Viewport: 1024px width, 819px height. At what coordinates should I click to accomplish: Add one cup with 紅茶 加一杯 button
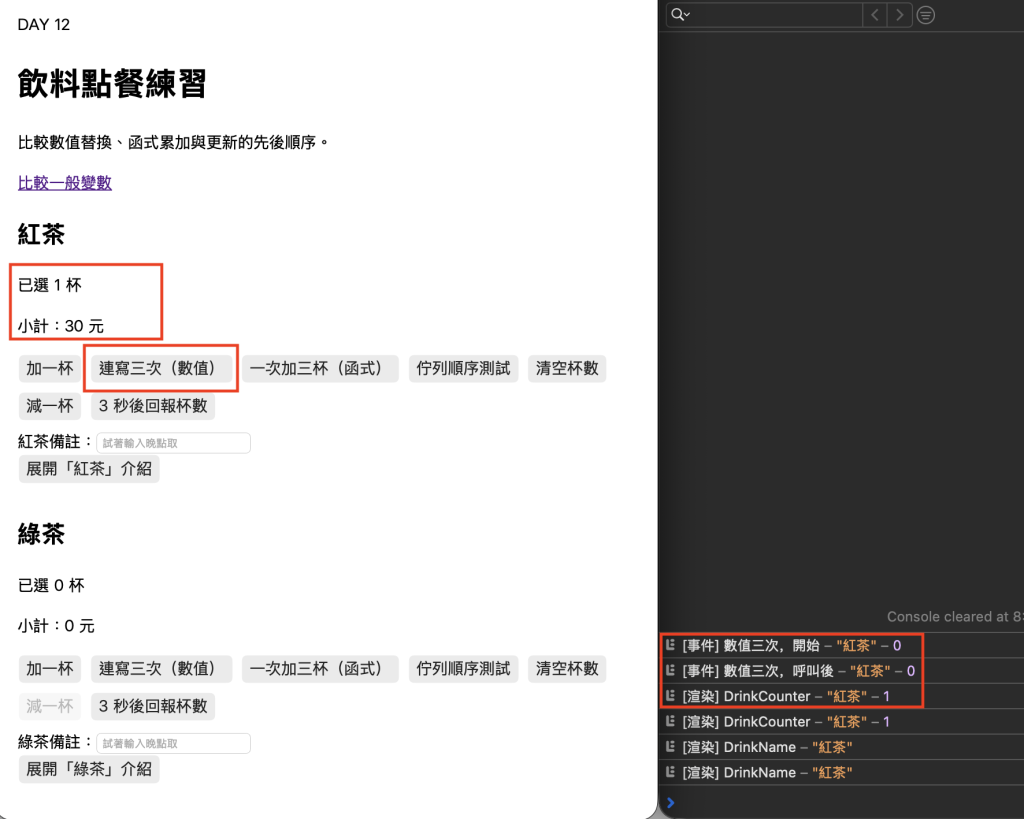pos(50,368)
